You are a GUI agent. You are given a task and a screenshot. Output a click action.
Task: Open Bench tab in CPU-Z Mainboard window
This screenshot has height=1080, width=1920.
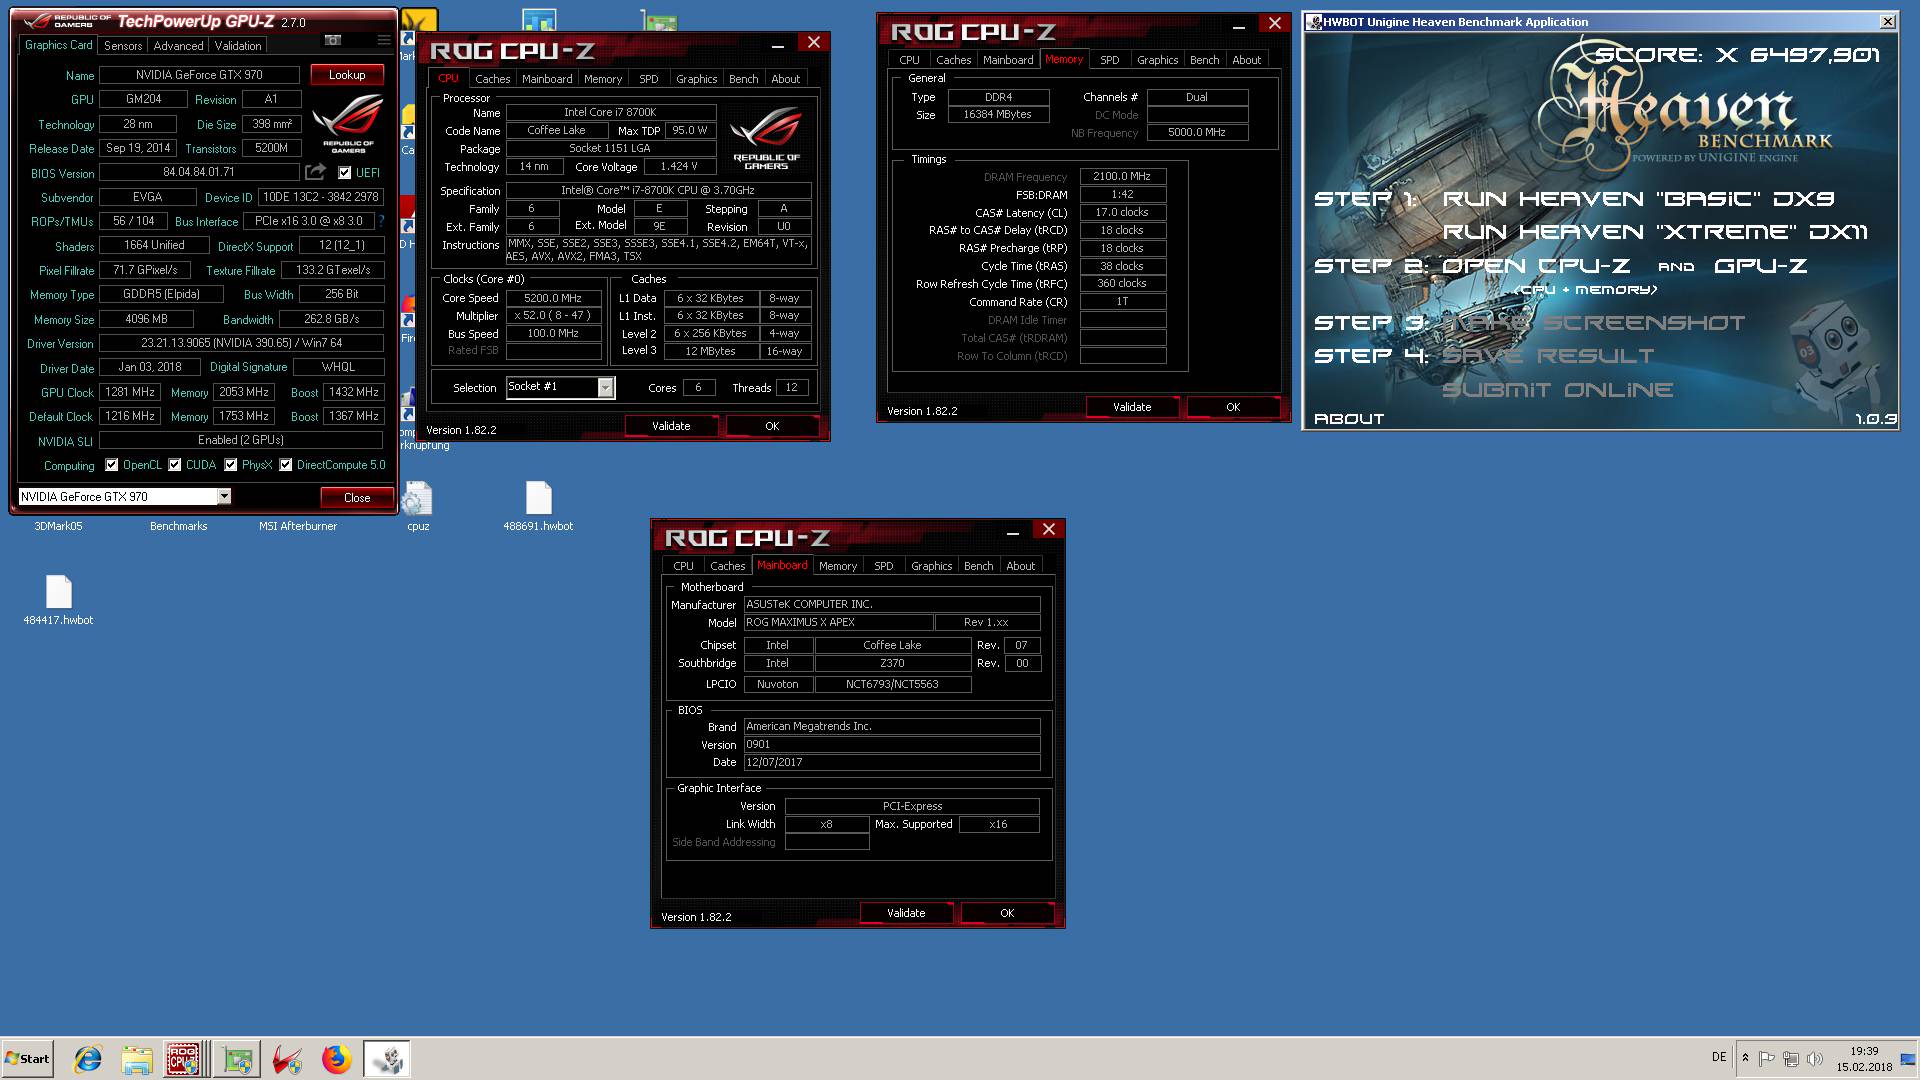pyautogui.click(x=978, y=566)
